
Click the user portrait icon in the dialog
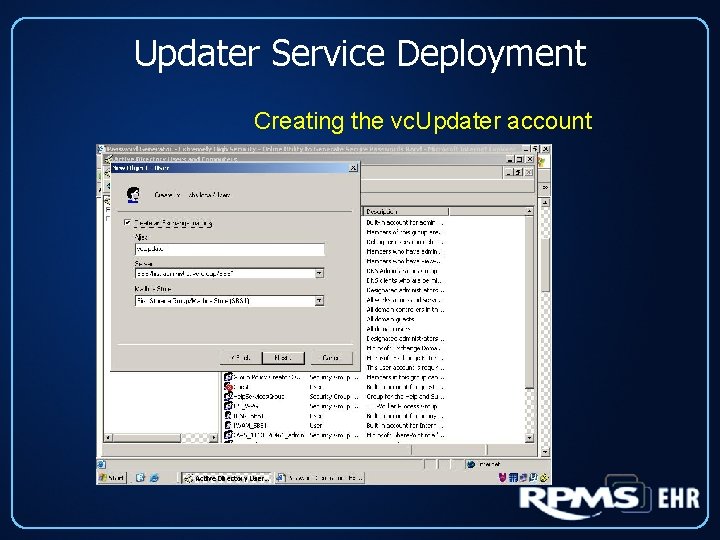(133, 195)
